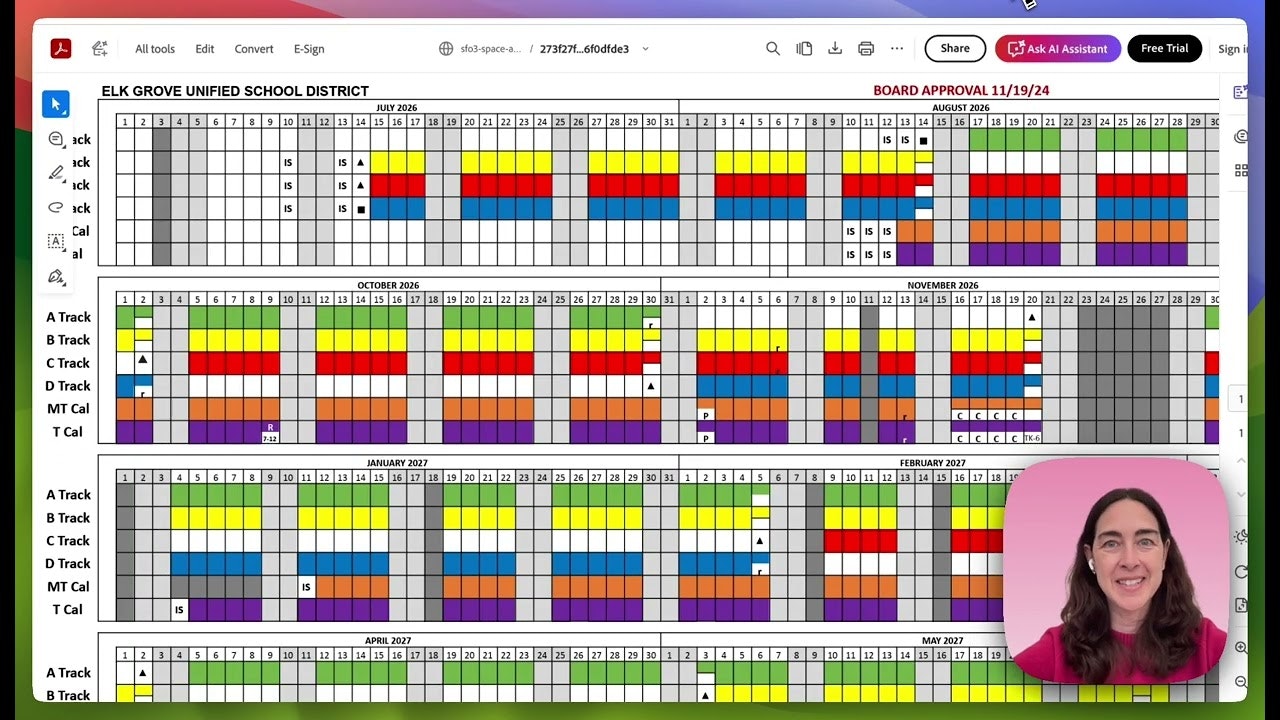Open the Add Text Box tool
The width and height of the screenshot is (1280, 720).
pos(54,241)
